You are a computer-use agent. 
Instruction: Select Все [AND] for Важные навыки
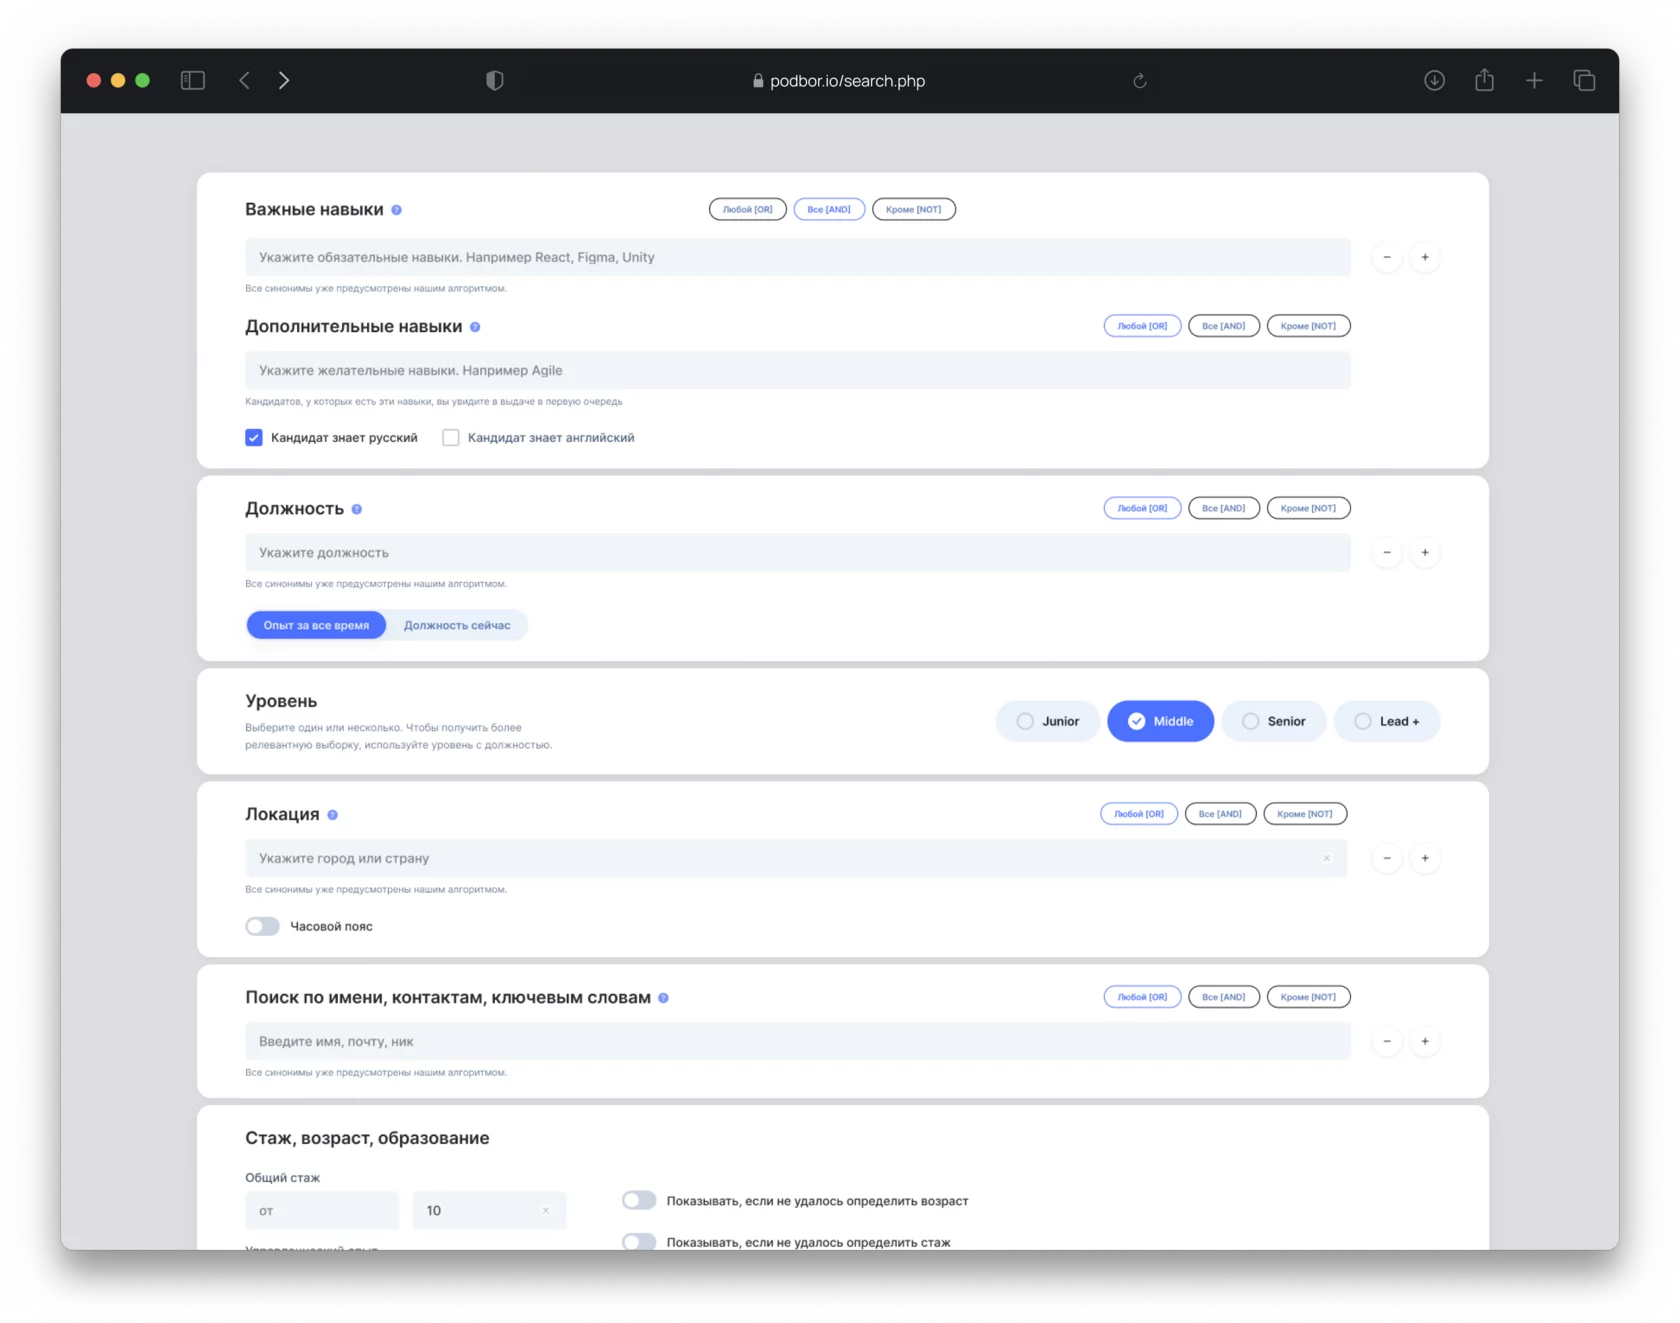click(829, 209)
